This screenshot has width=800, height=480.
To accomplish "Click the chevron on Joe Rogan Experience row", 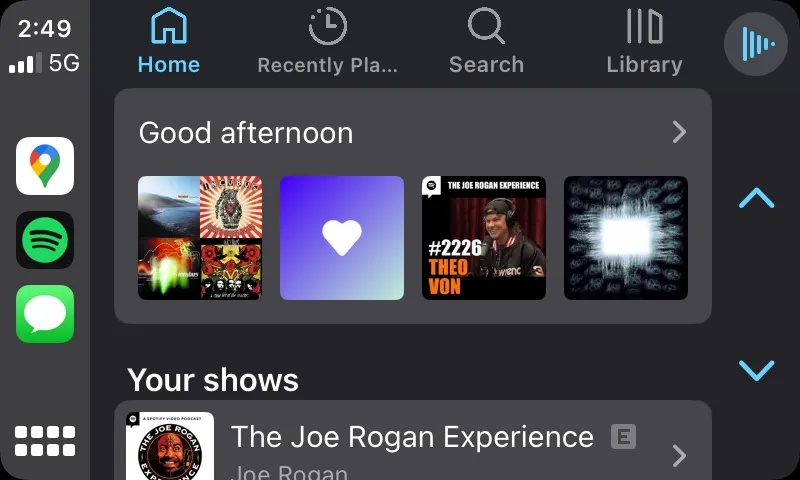I will pyautogui.click(x=679, y=456).
